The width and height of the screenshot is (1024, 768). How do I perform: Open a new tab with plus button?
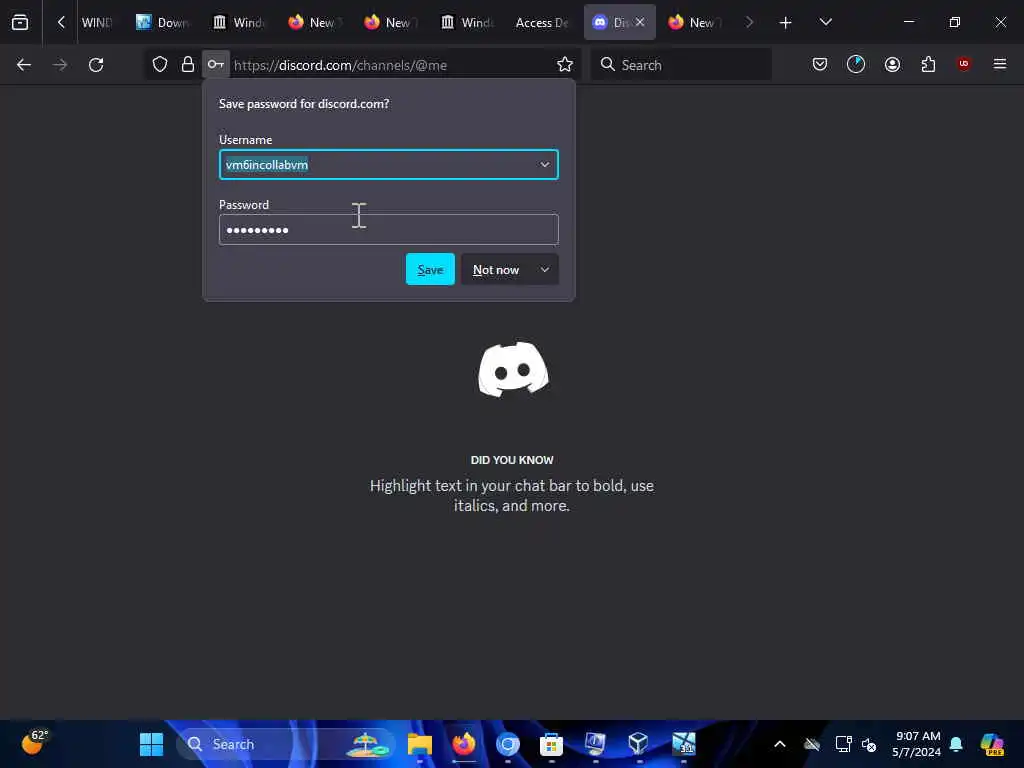[786, 23]
